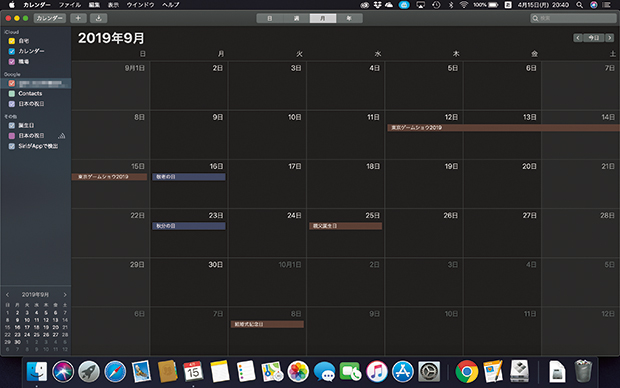Select 東京ゲームショウ2019 event on the 12th
The image size is (620, 388).
point(503,128)
